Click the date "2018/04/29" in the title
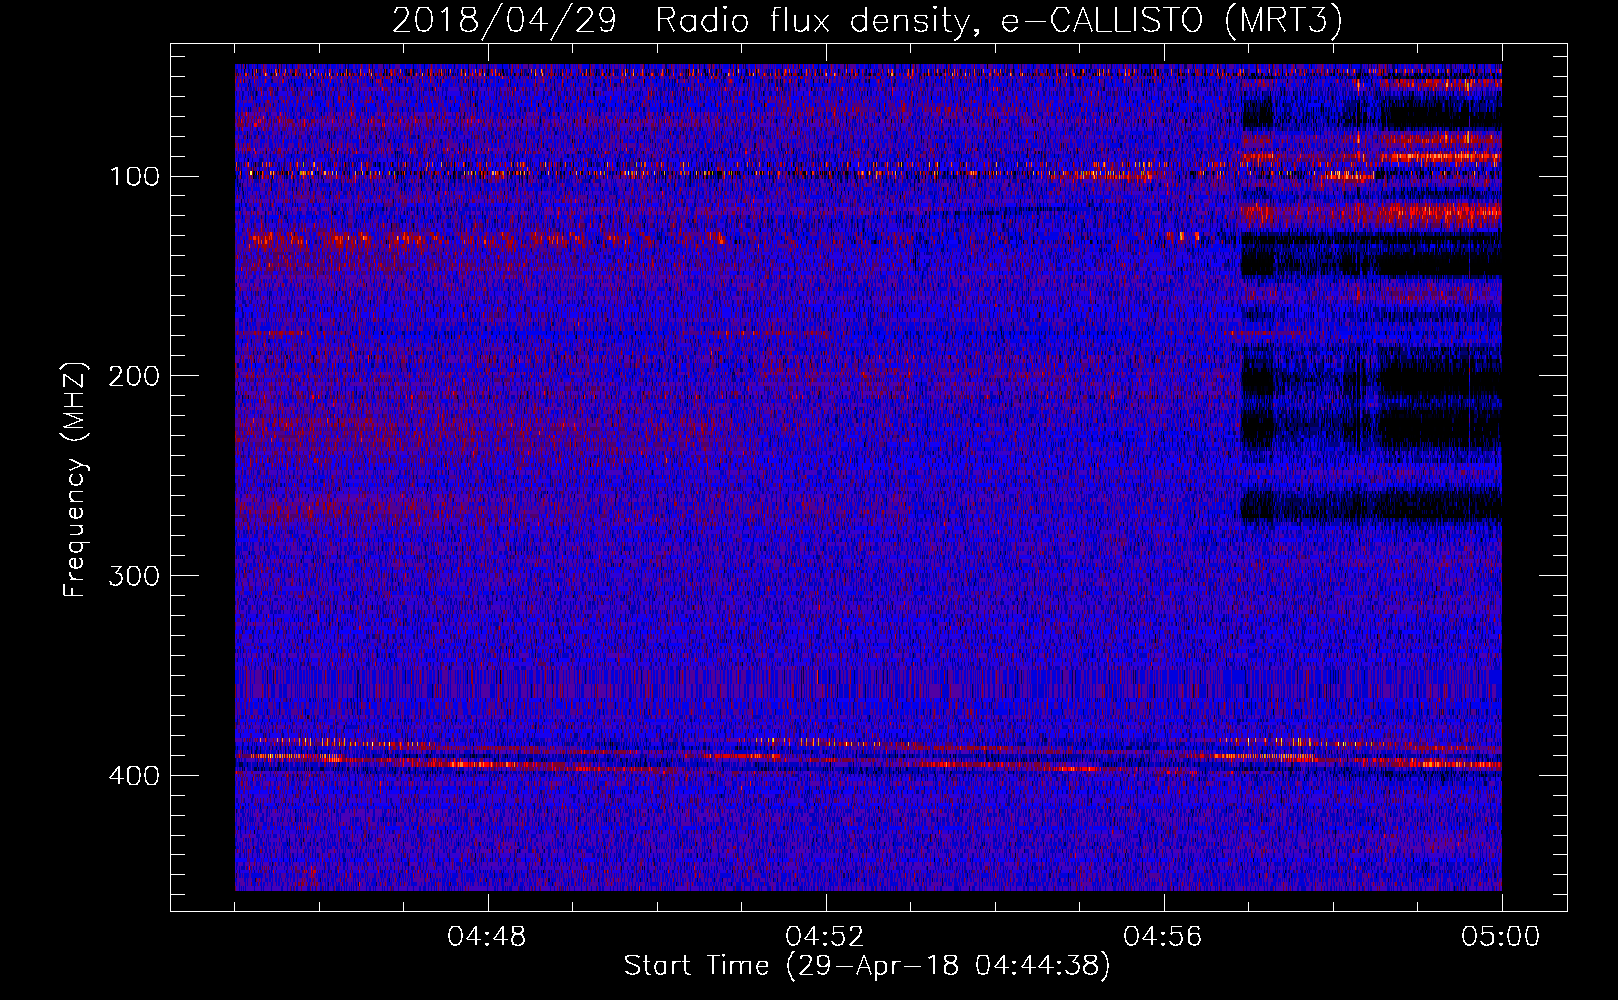 504,21
